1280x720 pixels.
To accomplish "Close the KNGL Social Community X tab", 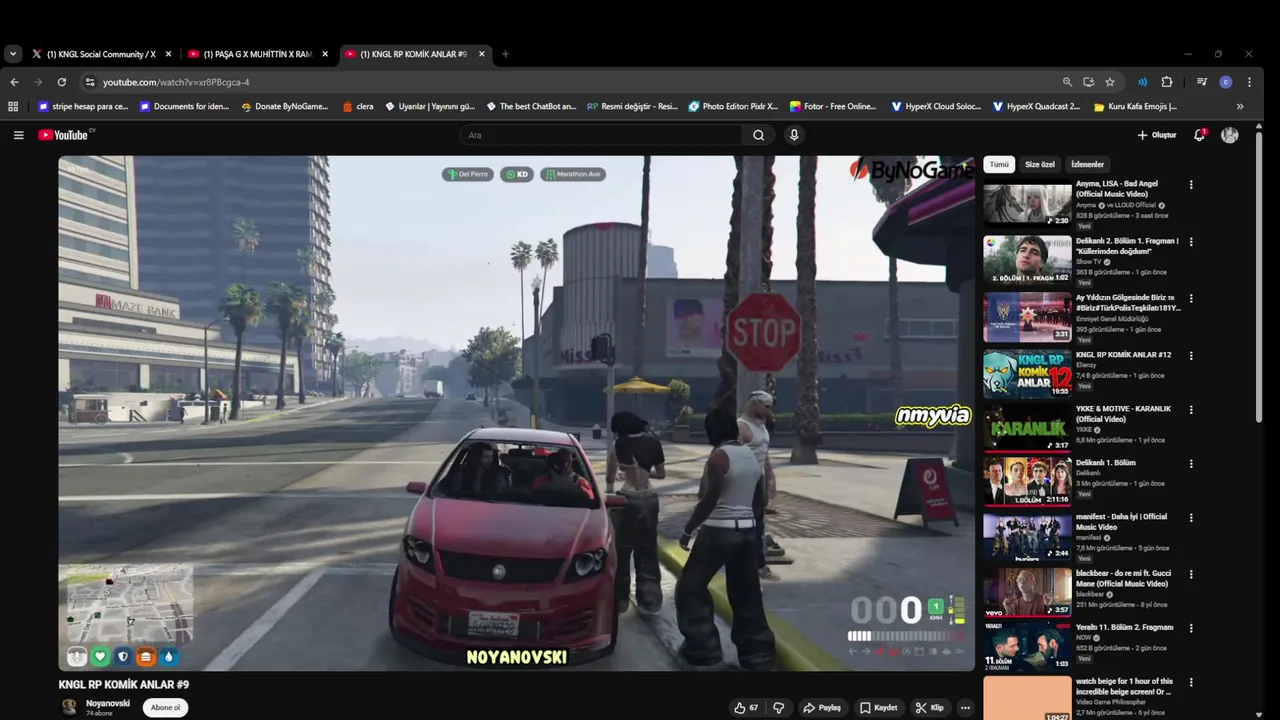I will coord(168,54).
